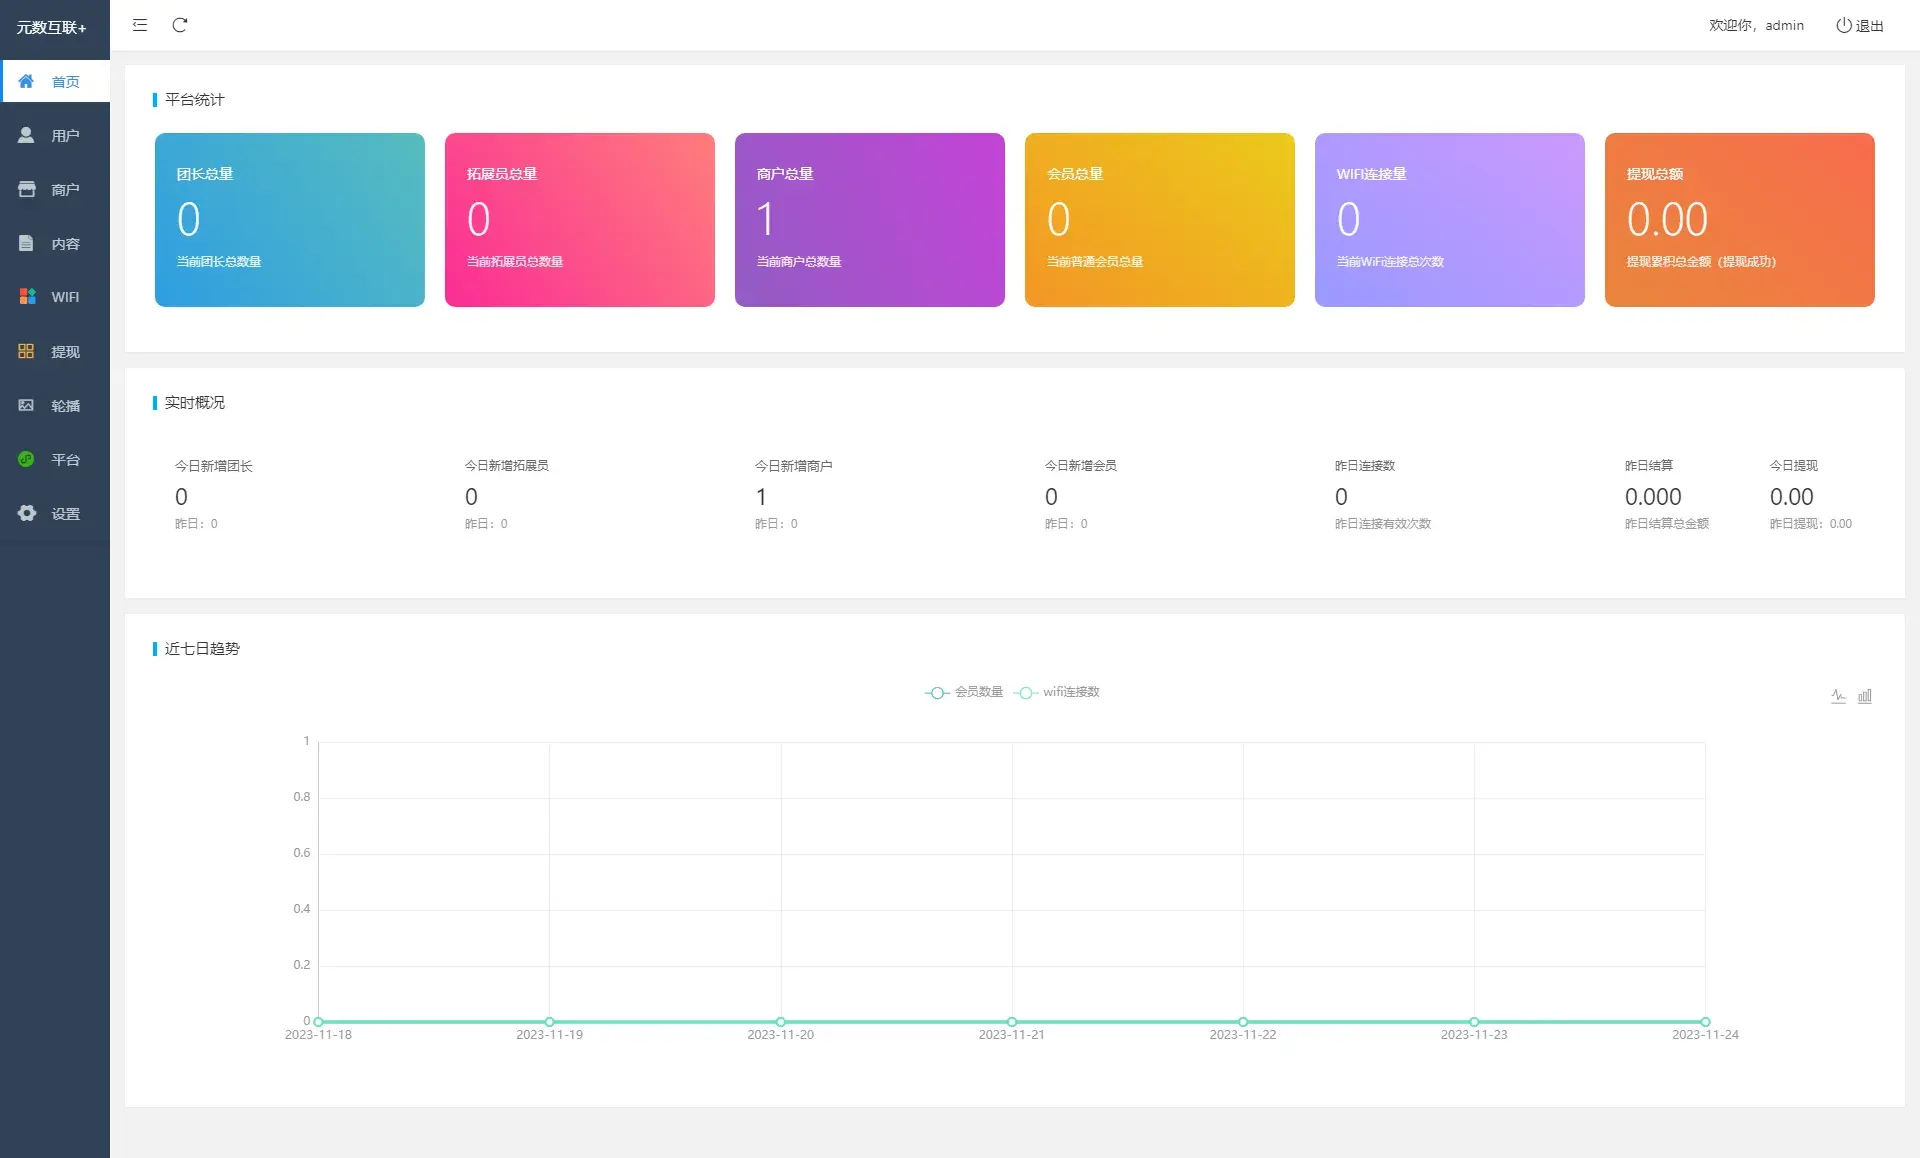Click the WIFI colored grid icon
Image resolution: width=1920 pixels, height=1158 pixels.
27,297
